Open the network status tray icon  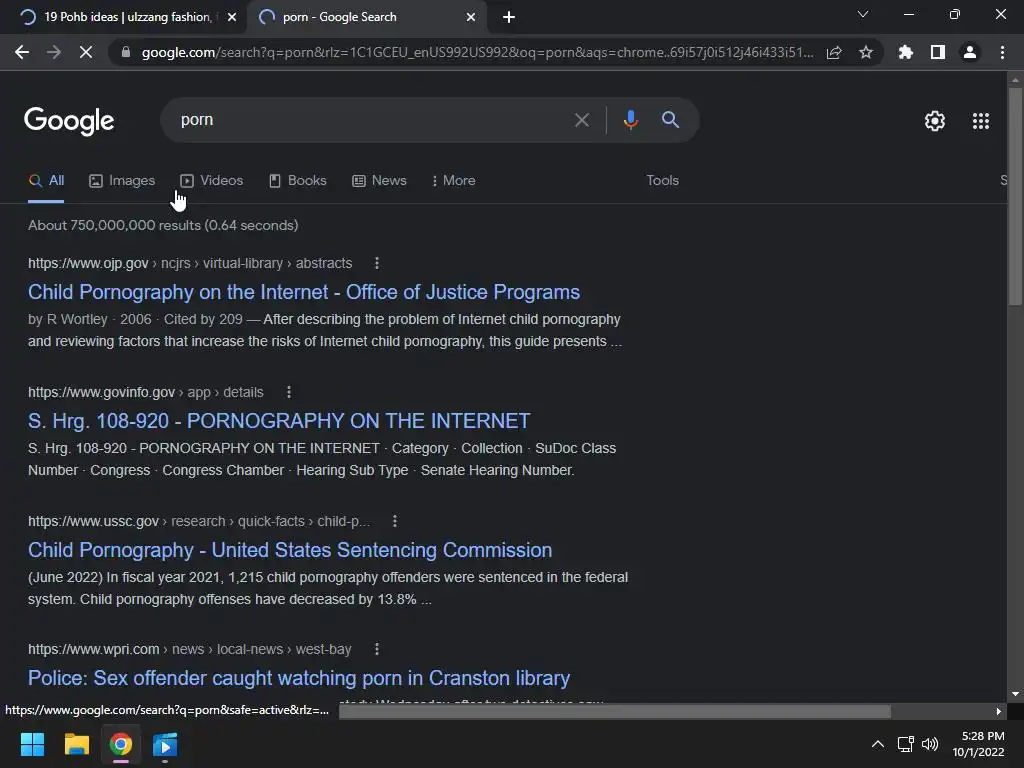click(x=905, y=744)
